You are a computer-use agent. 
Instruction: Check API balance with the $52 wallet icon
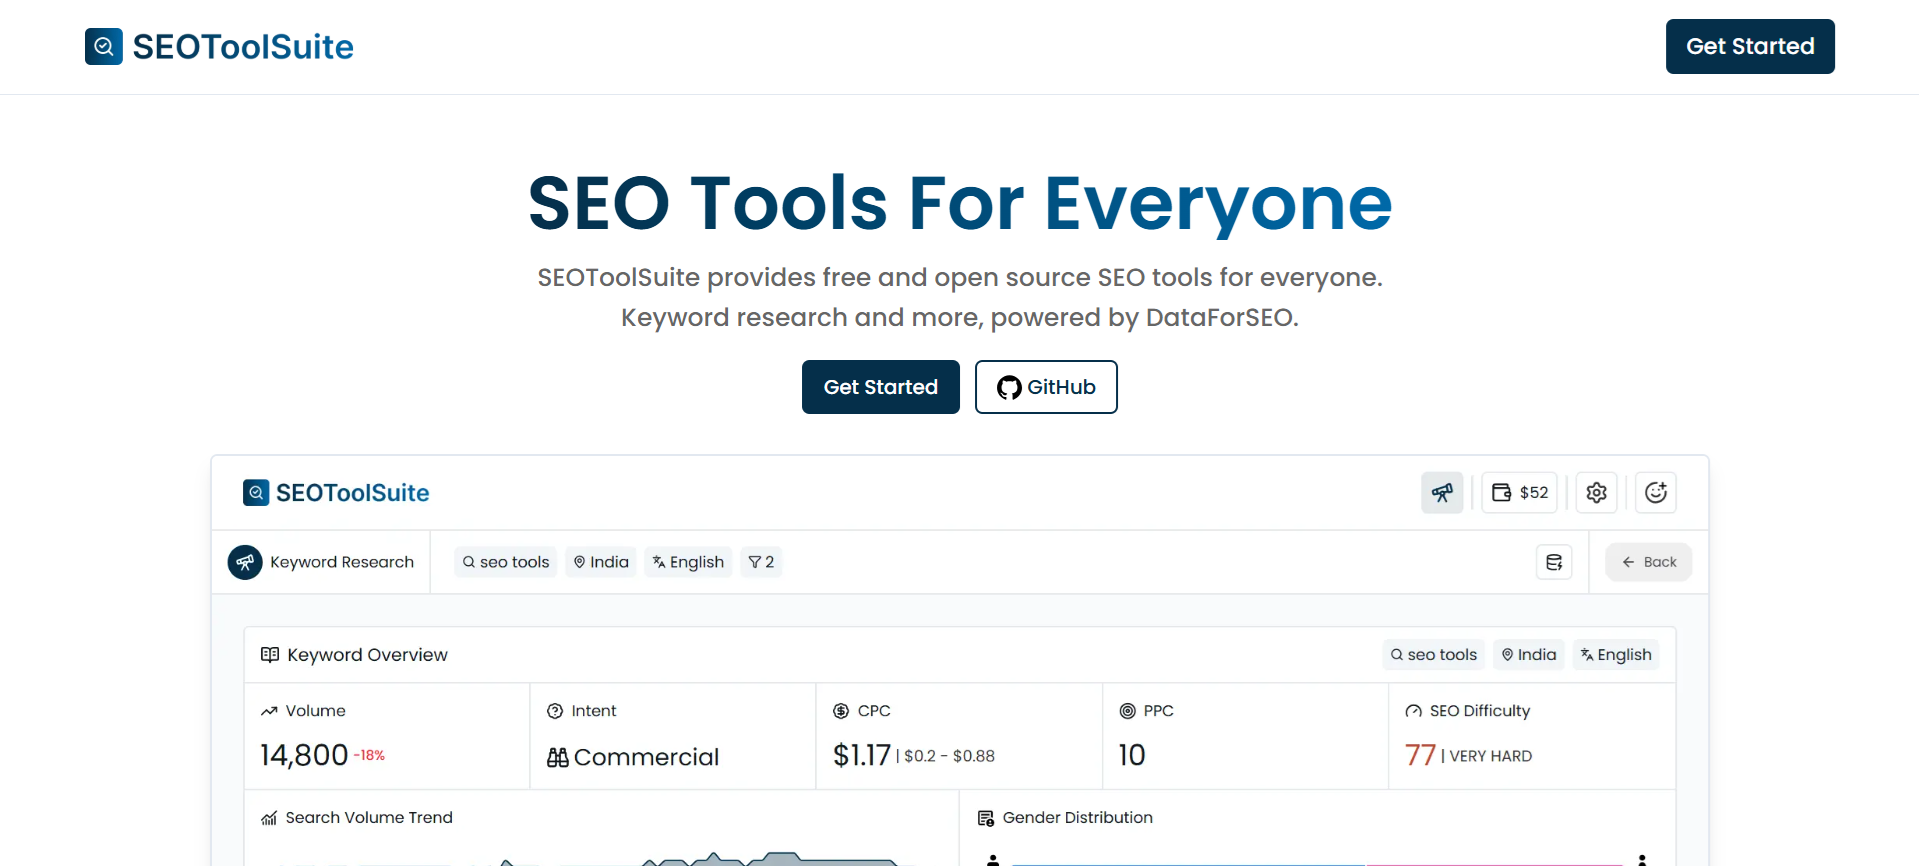point(1519,492)
